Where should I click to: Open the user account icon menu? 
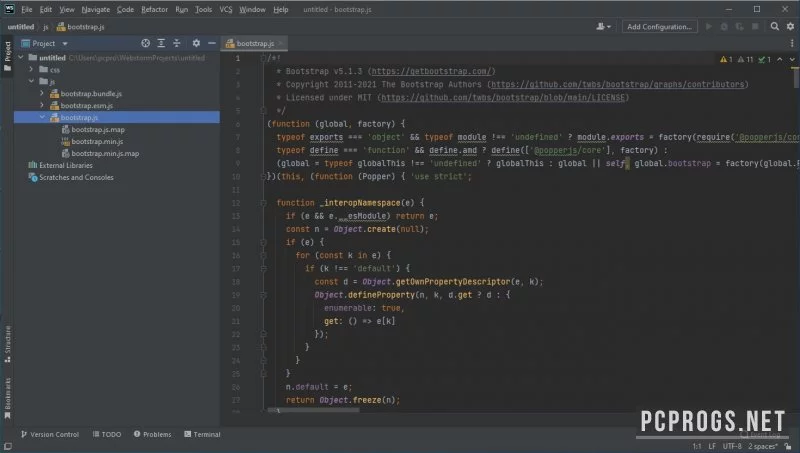[x=603, y=27]
